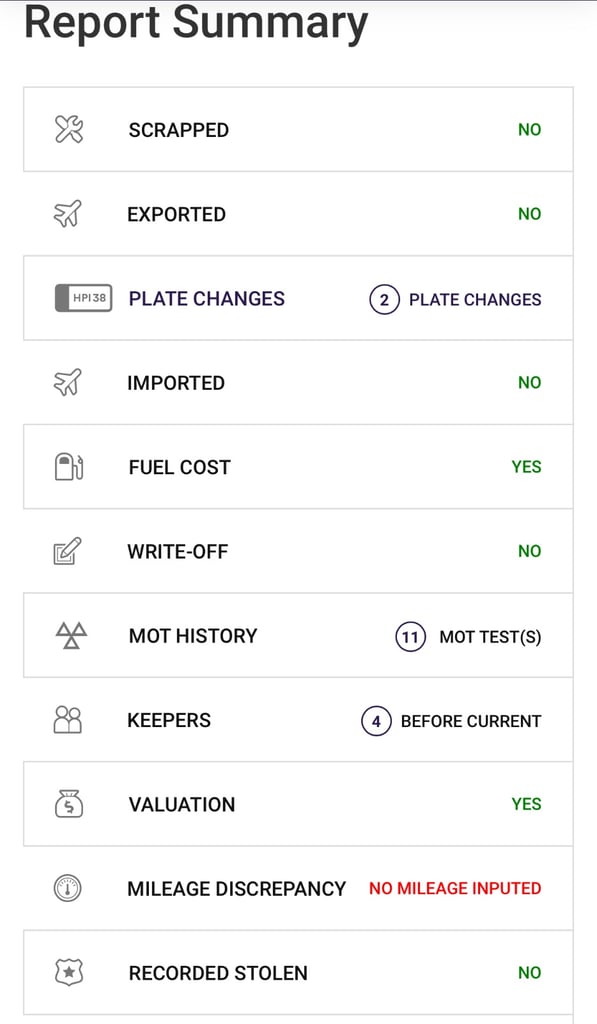The width and height of the screenshot is (597, 1024).
Task: Click the Write-Off pencil icon
Action: [67, 551]
